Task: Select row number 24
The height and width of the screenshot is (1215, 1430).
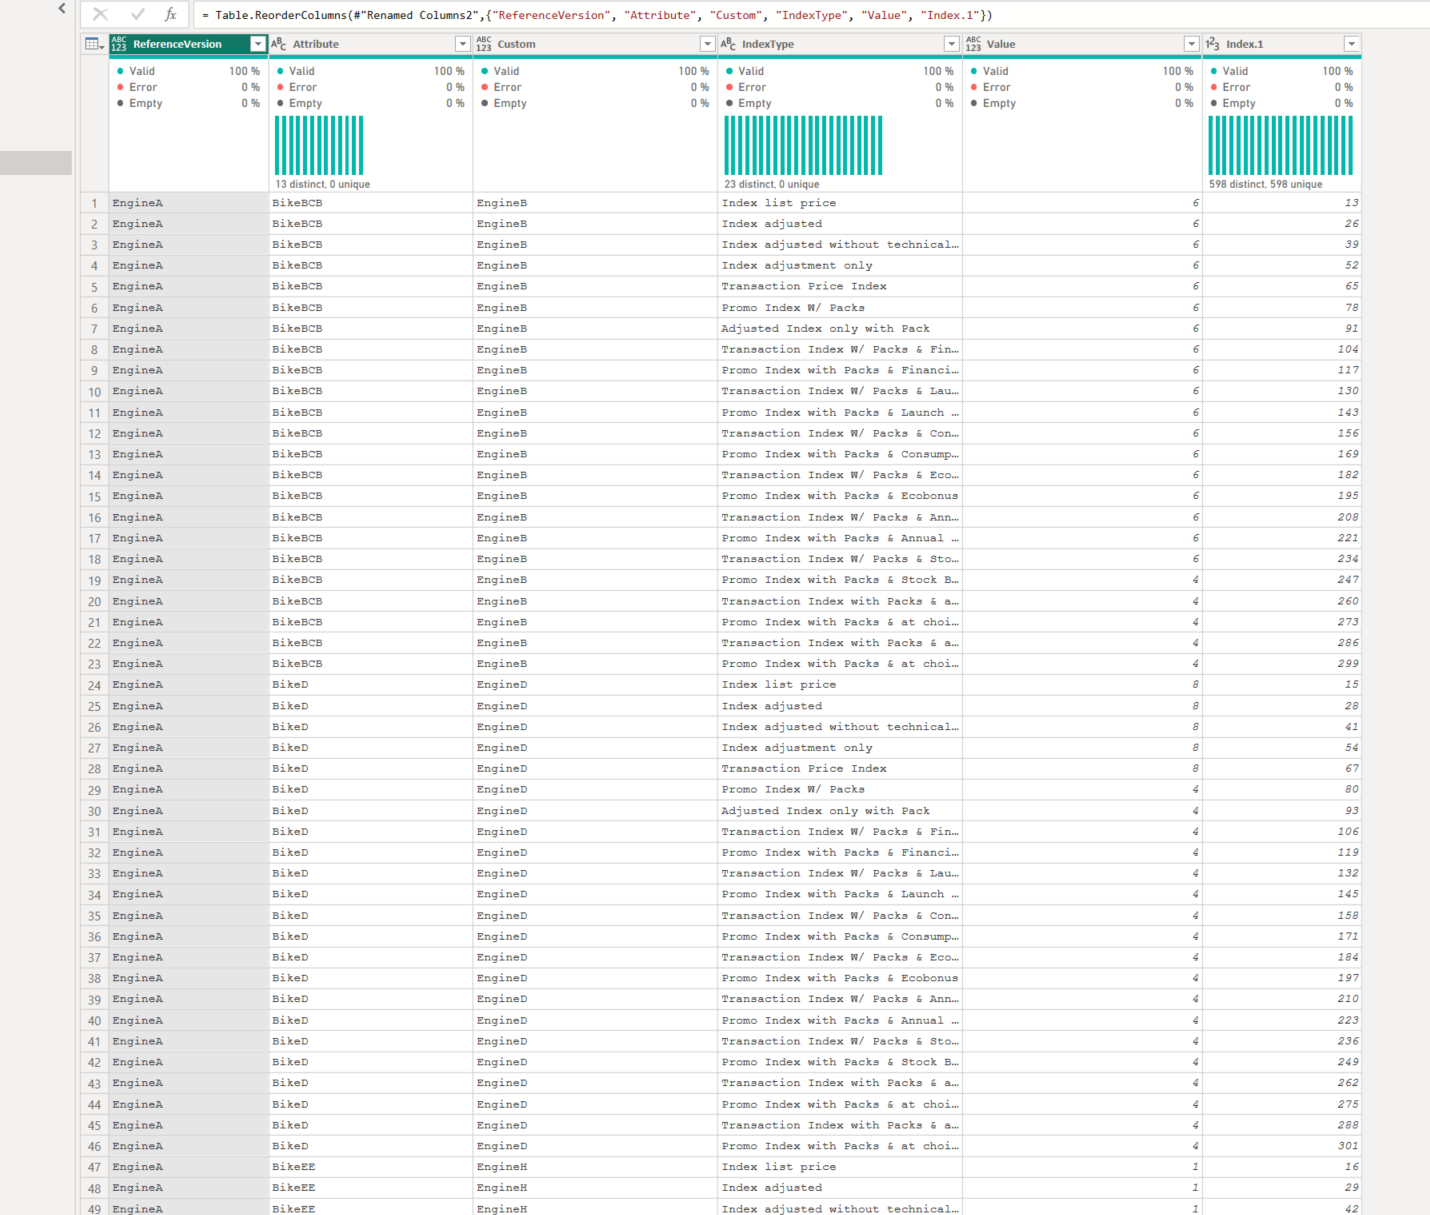Action: pos(94,685)
